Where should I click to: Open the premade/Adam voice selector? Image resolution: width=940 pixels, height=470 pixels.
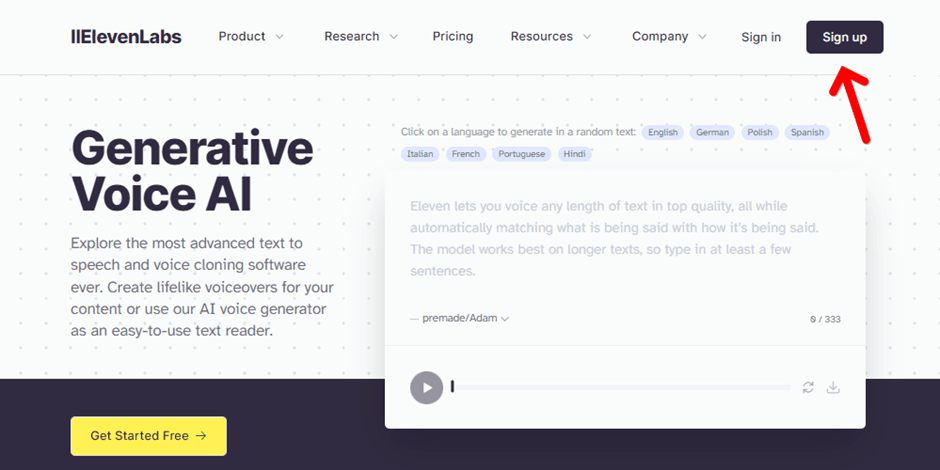(460, 319)
